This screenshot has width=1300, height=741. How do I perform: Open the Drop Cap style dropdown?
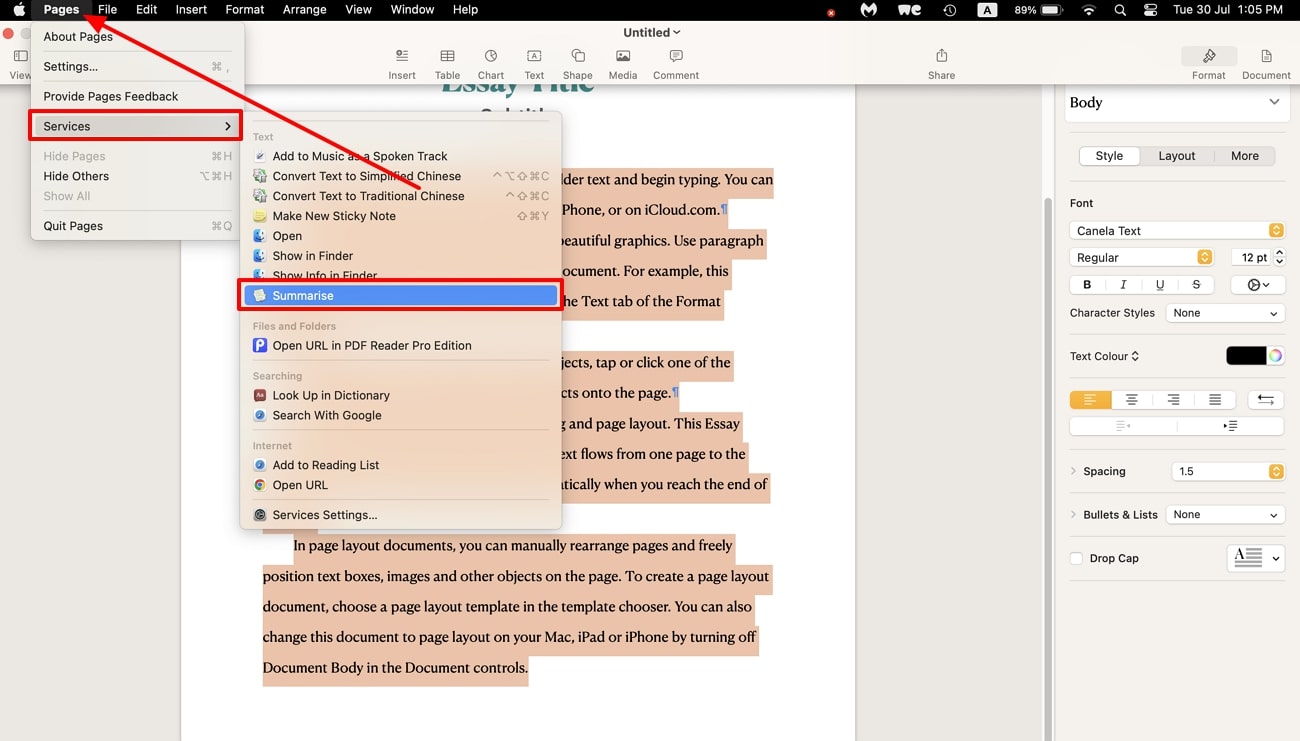(x=1255, y=558)
